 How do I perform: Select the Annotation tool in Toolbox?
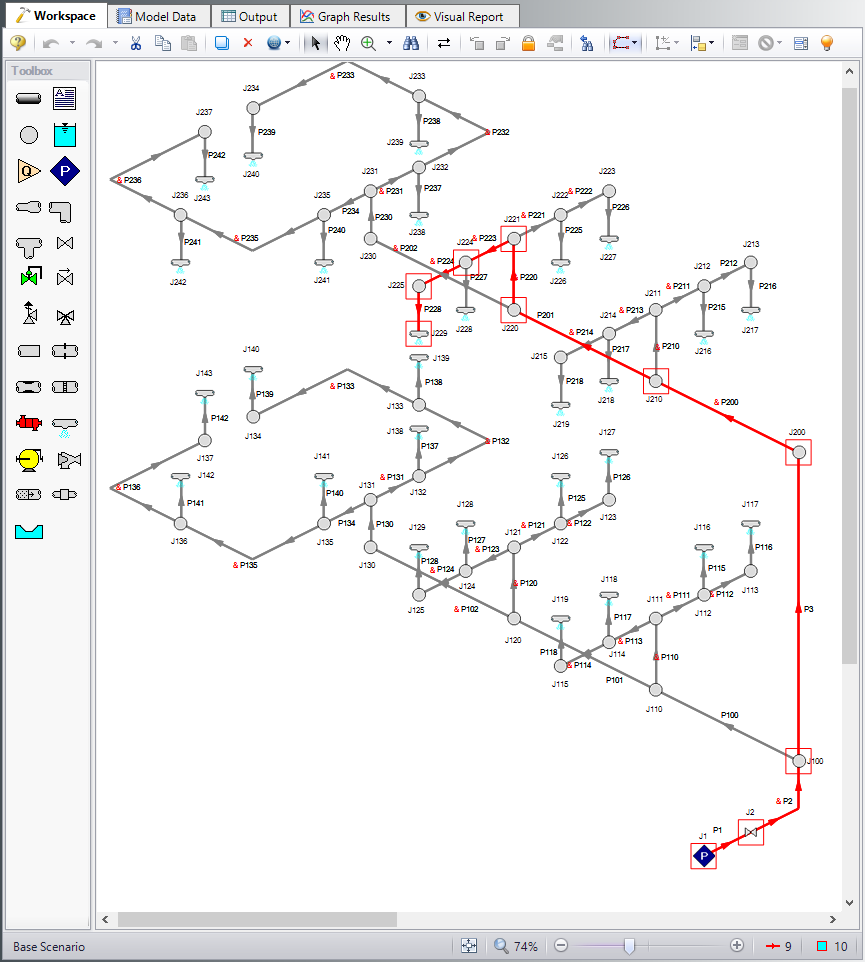point(65,98)
